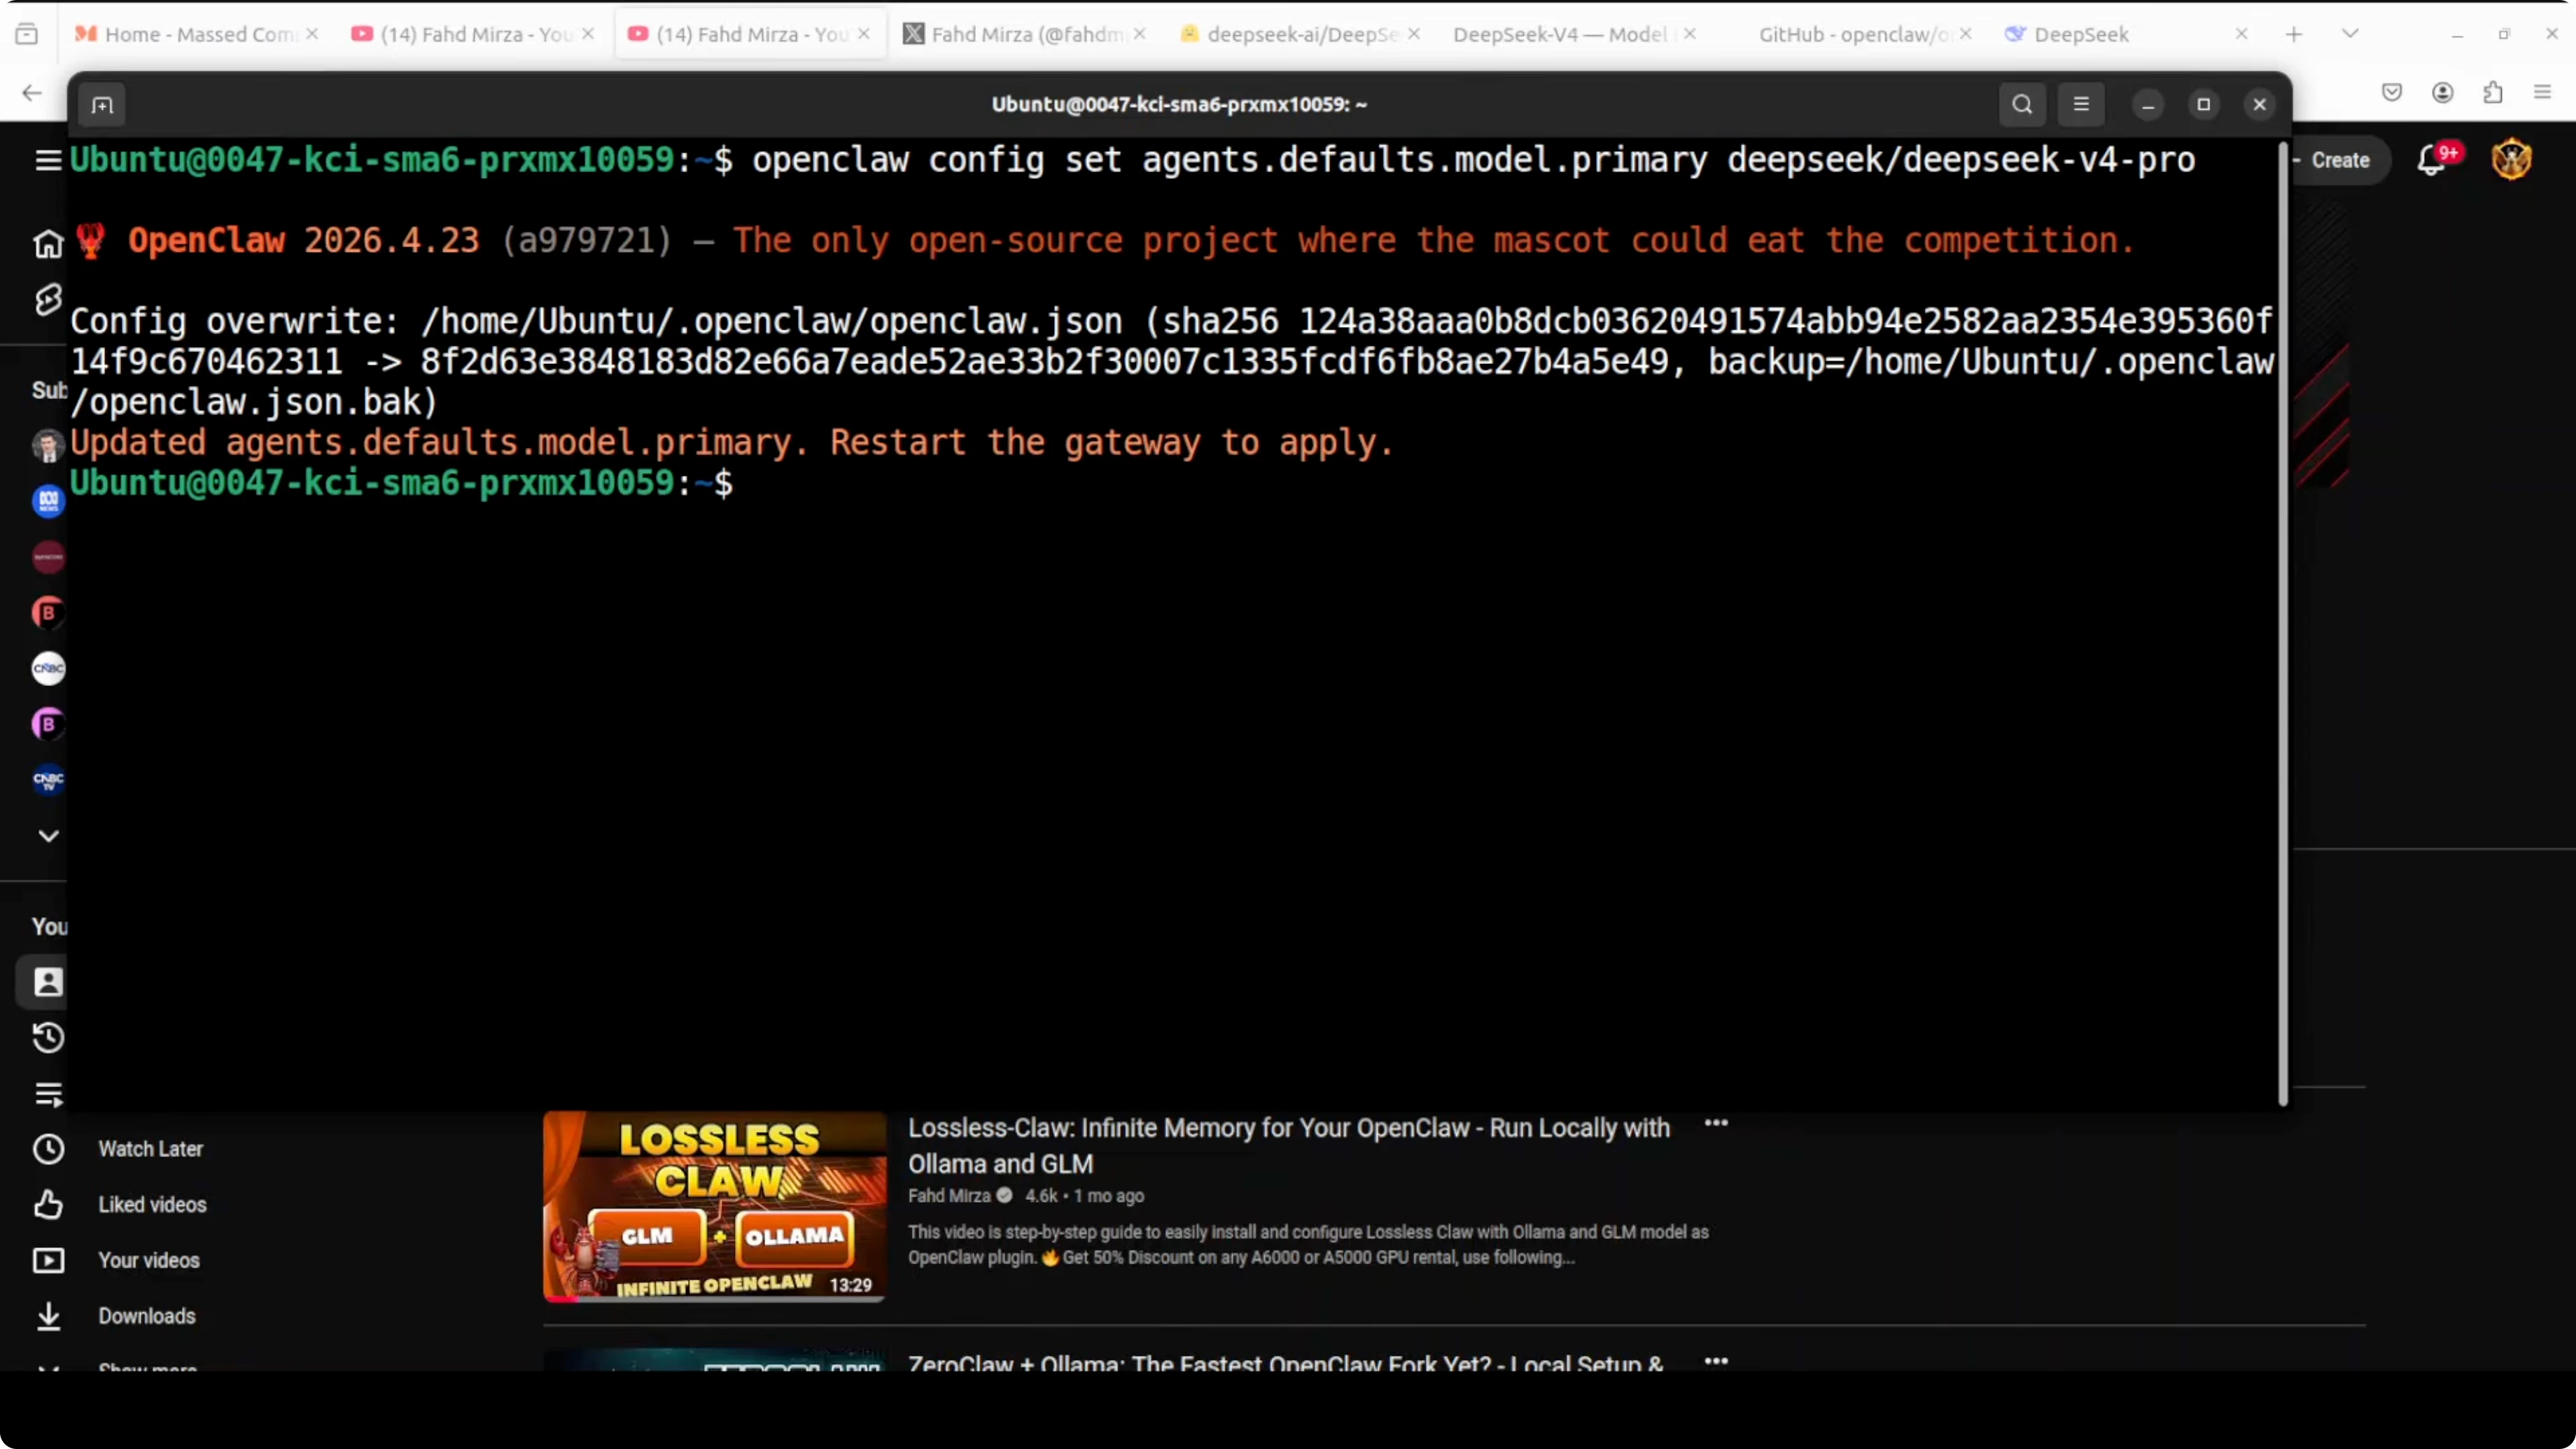Open the browser list all tabs dropdown

(x=2350, y=34)
